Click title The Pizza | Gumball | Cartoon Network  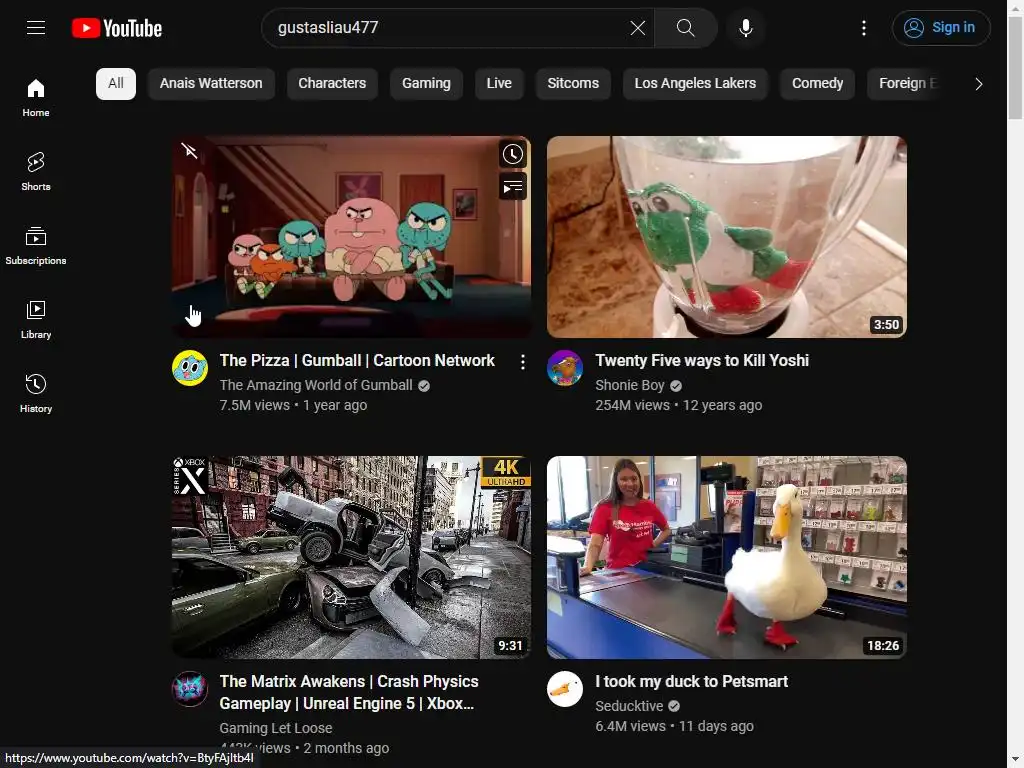tap(357, 360)
